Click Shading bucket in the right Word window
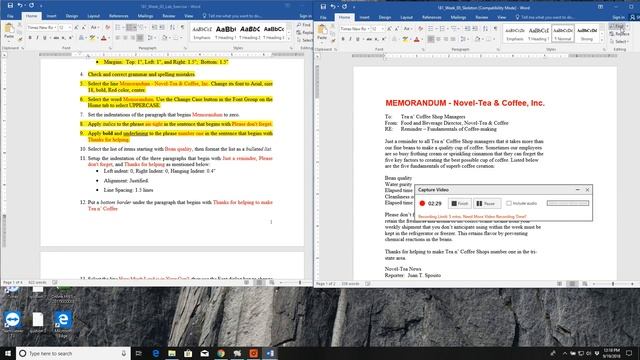640x360 pixels. coord(477,39)
